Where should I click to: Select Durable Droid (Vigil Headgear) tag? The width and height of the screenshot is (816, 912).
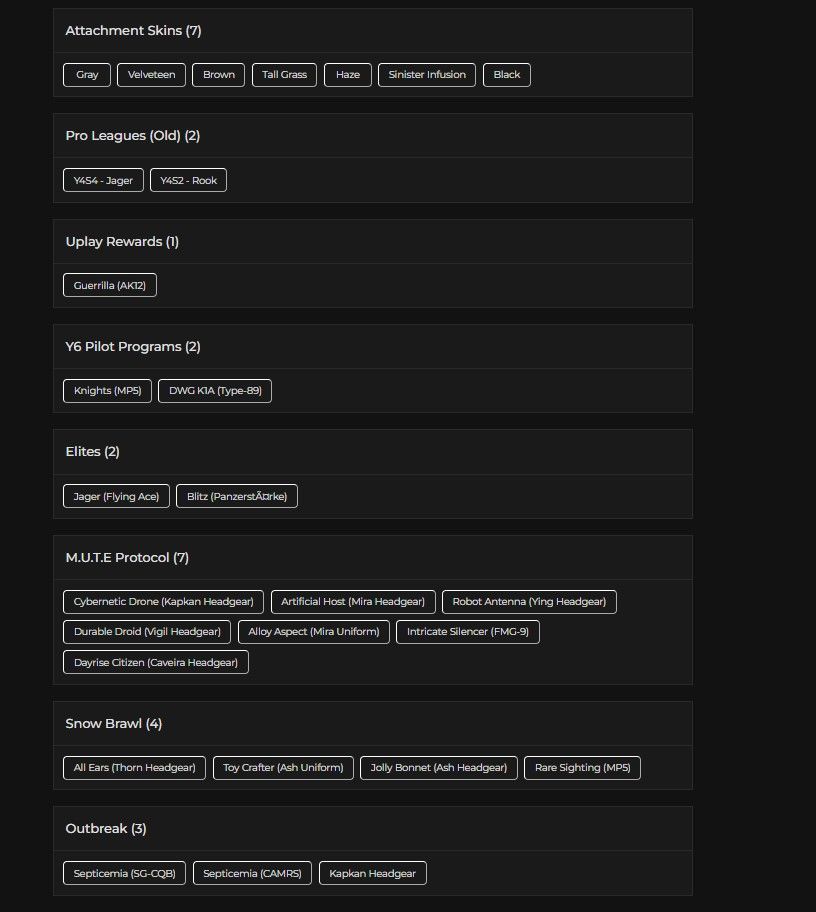click(147, 632)
